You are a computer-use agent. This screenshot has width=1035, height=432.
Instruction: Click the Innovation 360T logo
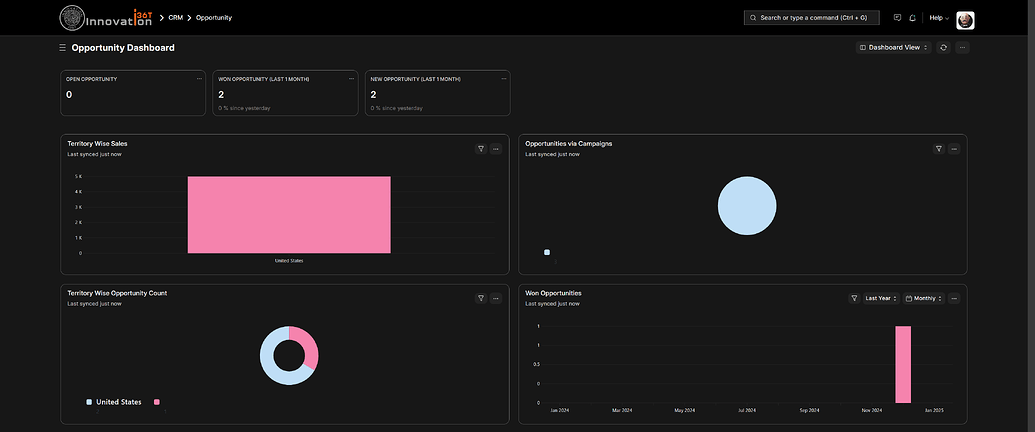click(106, 18)
